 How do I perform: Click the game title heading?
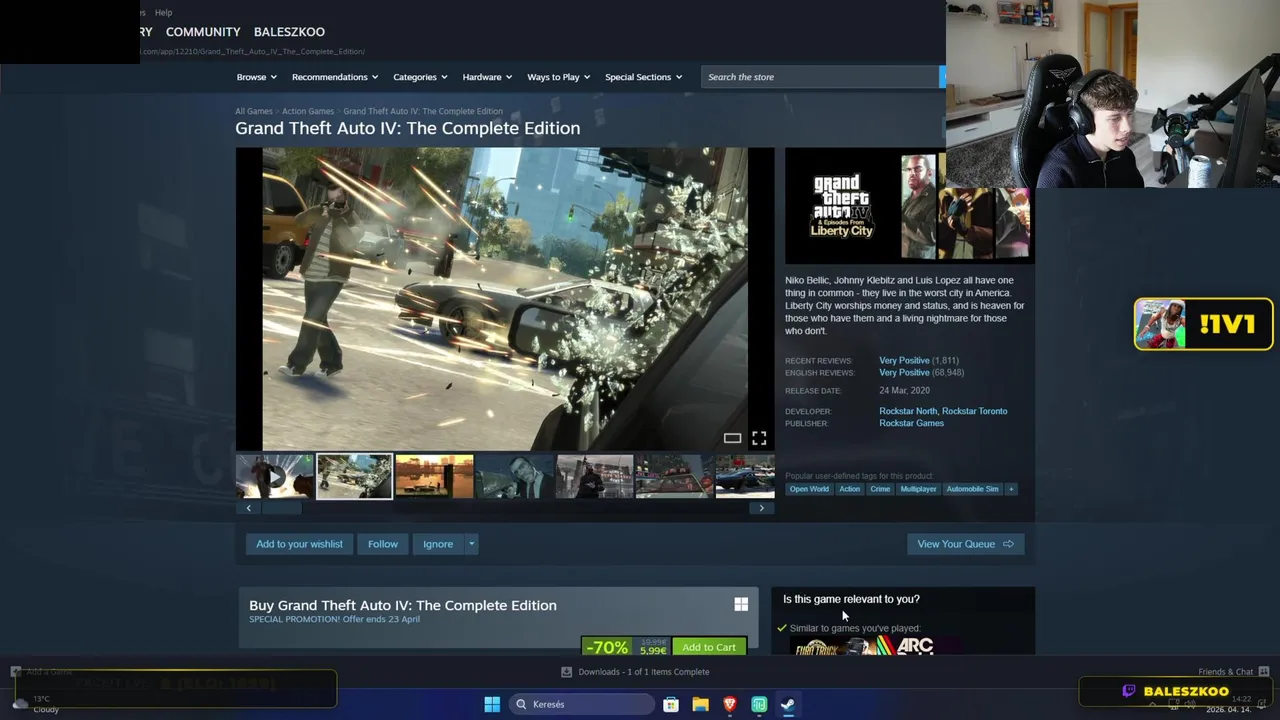pos(407,128)
